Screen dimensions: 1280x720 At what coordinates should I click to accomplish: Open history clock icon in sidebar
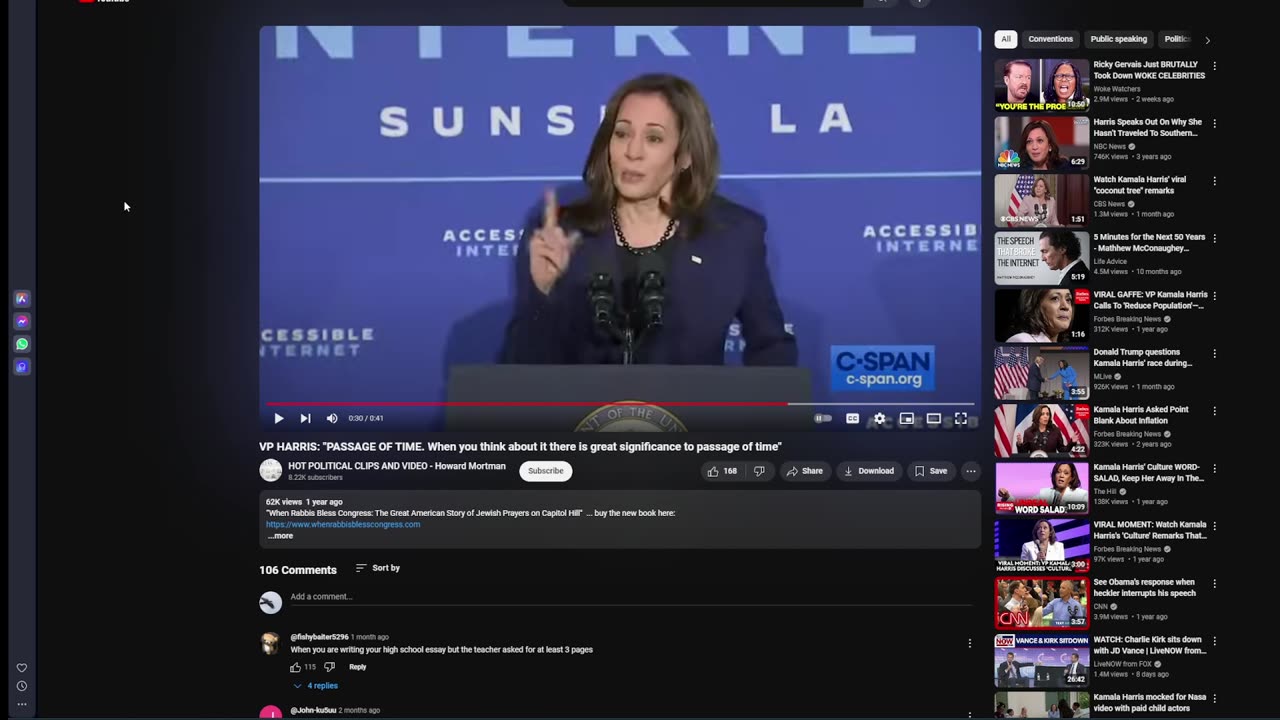tap(21, 686)
